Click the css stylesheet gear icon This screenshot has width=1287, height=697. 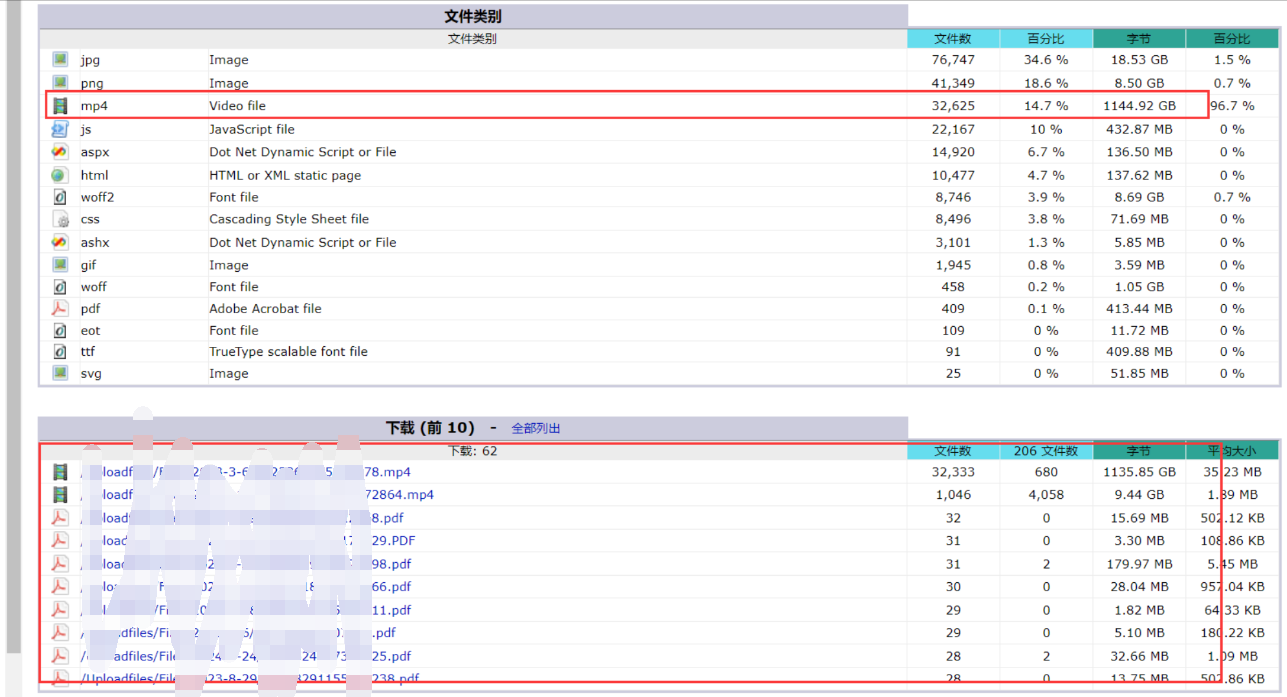(61, 219)
